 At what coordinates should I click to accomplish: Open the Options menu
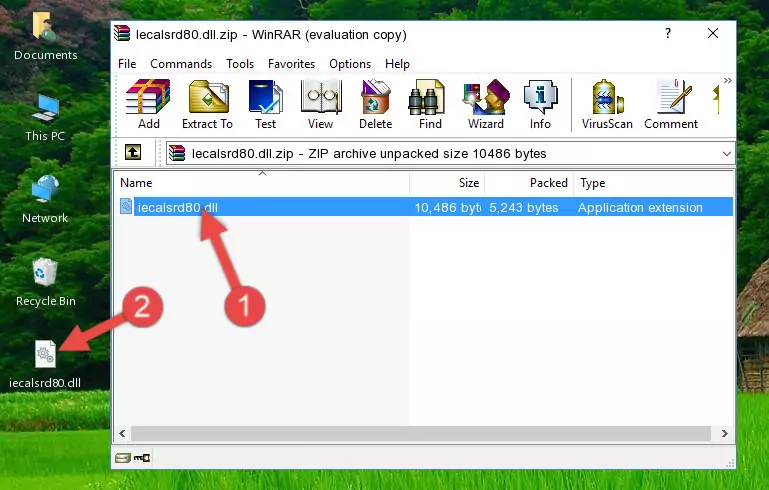click(x=350, y=64)
